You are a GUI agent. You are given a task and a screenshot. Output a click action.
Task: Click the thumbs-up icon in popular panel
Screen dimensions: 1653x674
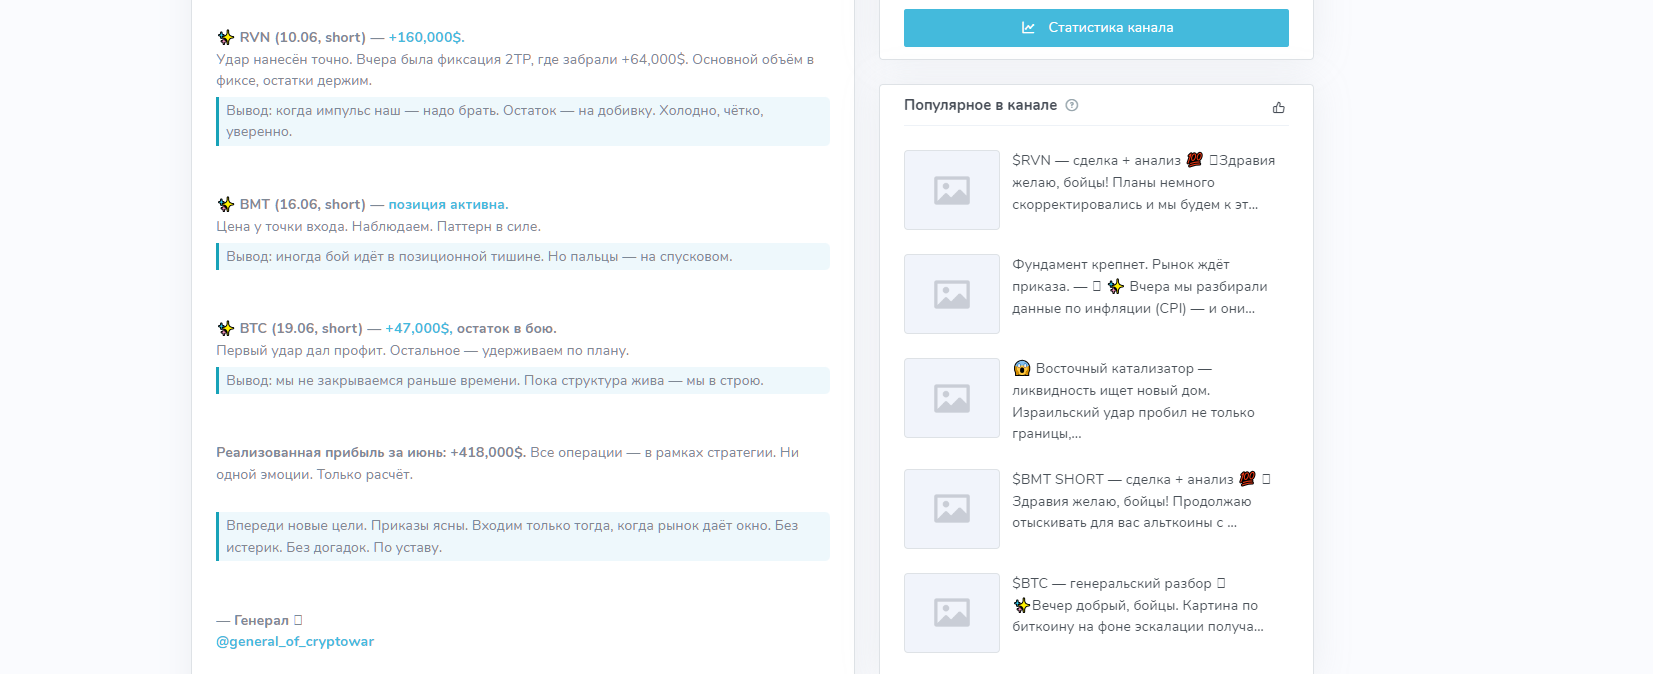click(1278, 107)
